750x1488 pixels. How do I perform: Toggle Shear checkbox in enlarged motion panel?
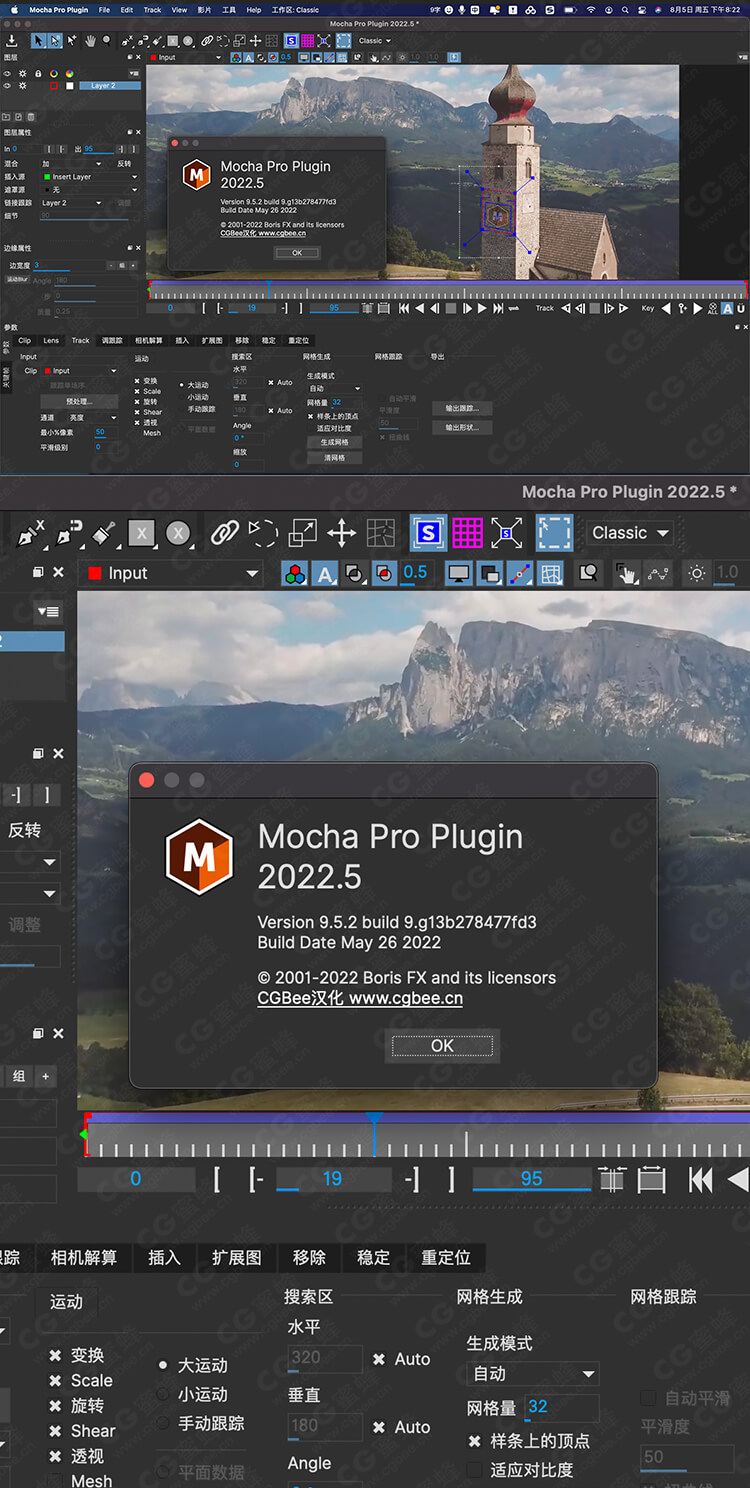pyautogui.click(x=55, y=1431)
